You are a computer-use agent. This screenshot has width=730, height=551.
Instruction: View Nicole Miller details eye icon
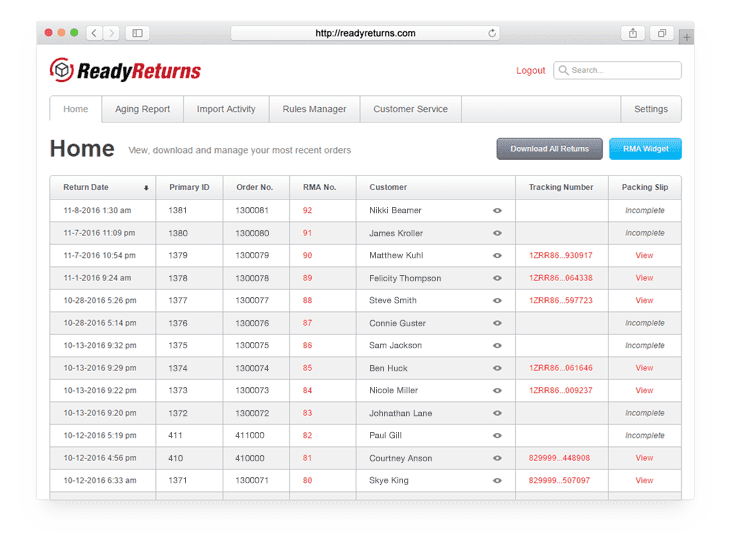497,390
